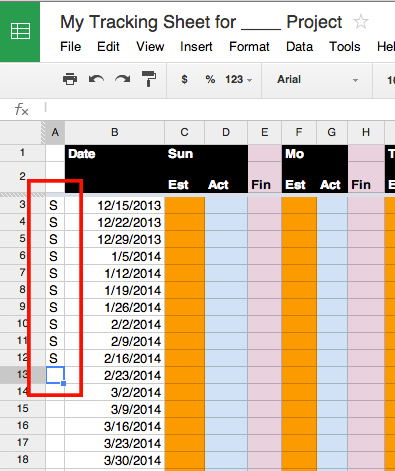Select the cell with date 1/19/2014
The image size is (395, 471).
coord(115,290)
